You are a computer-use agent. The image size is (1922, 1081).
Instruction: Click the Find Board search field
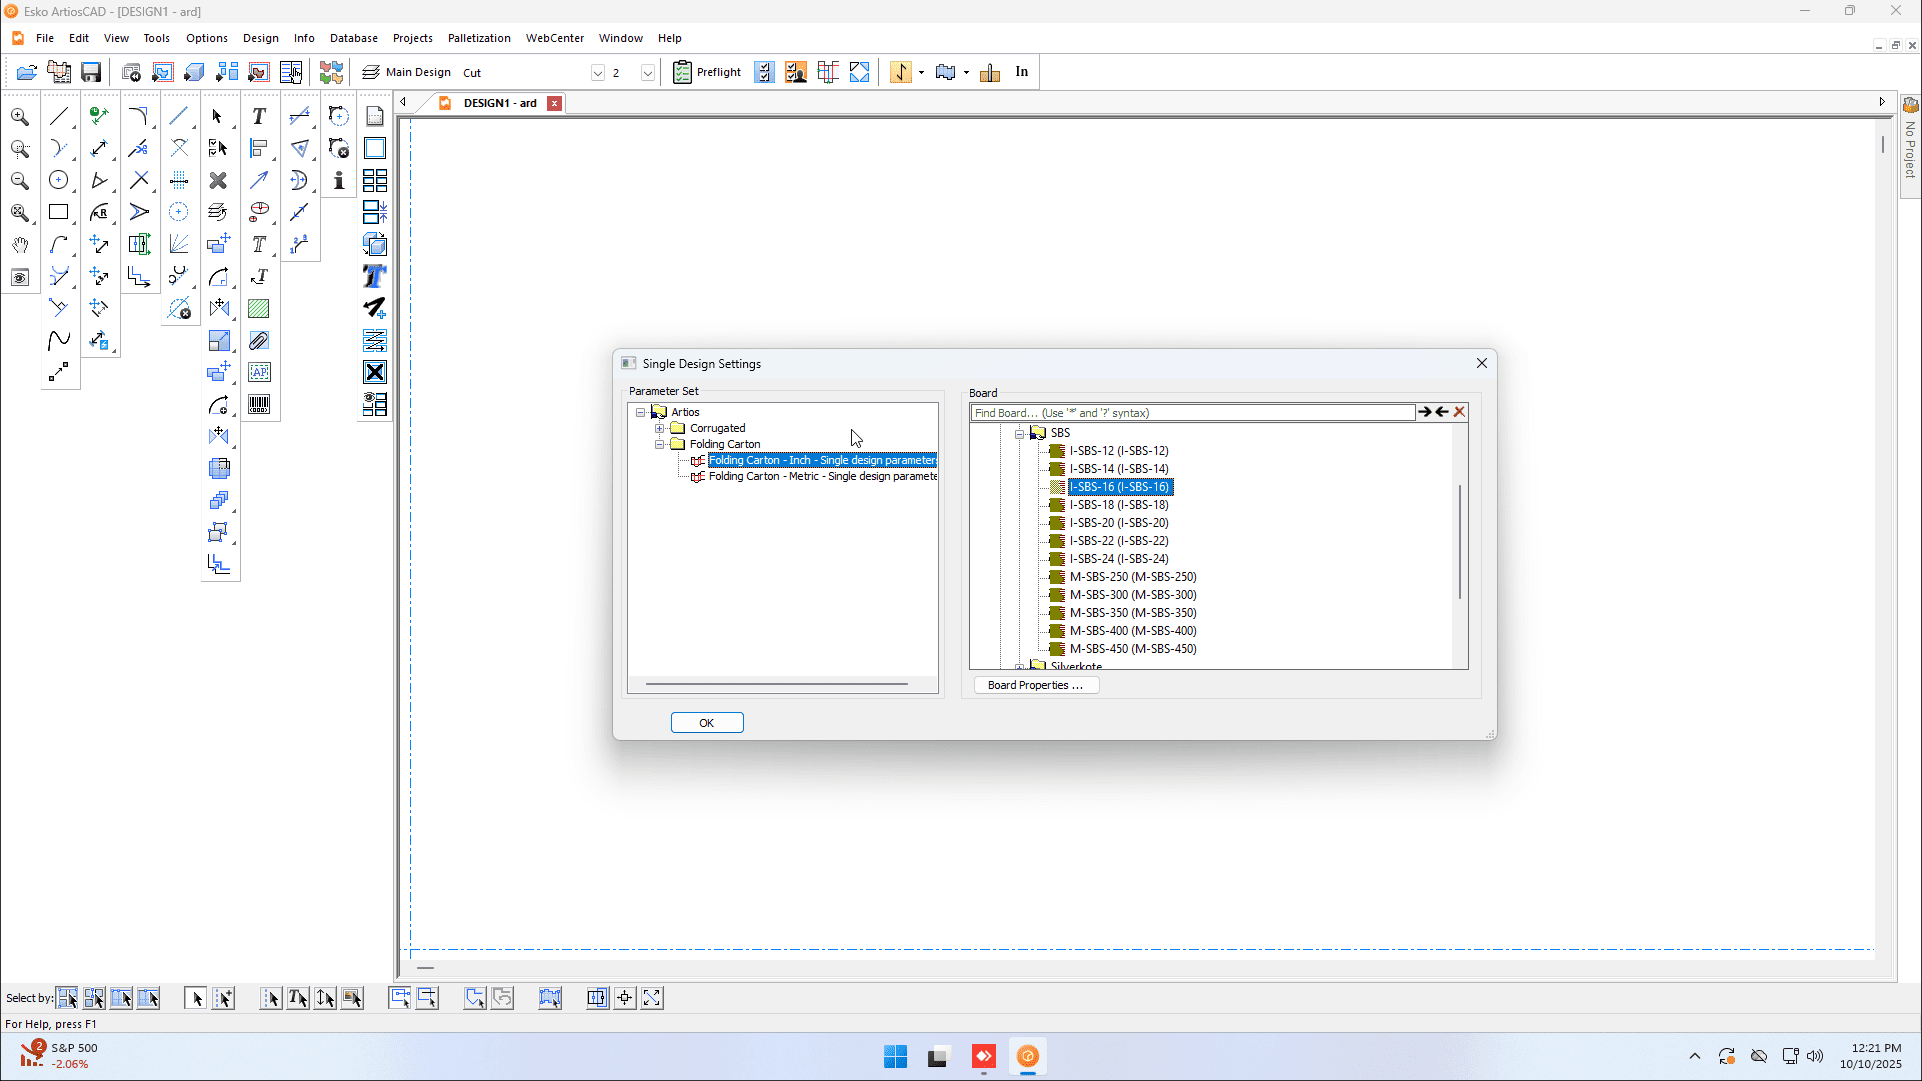tap(1191, 412)
